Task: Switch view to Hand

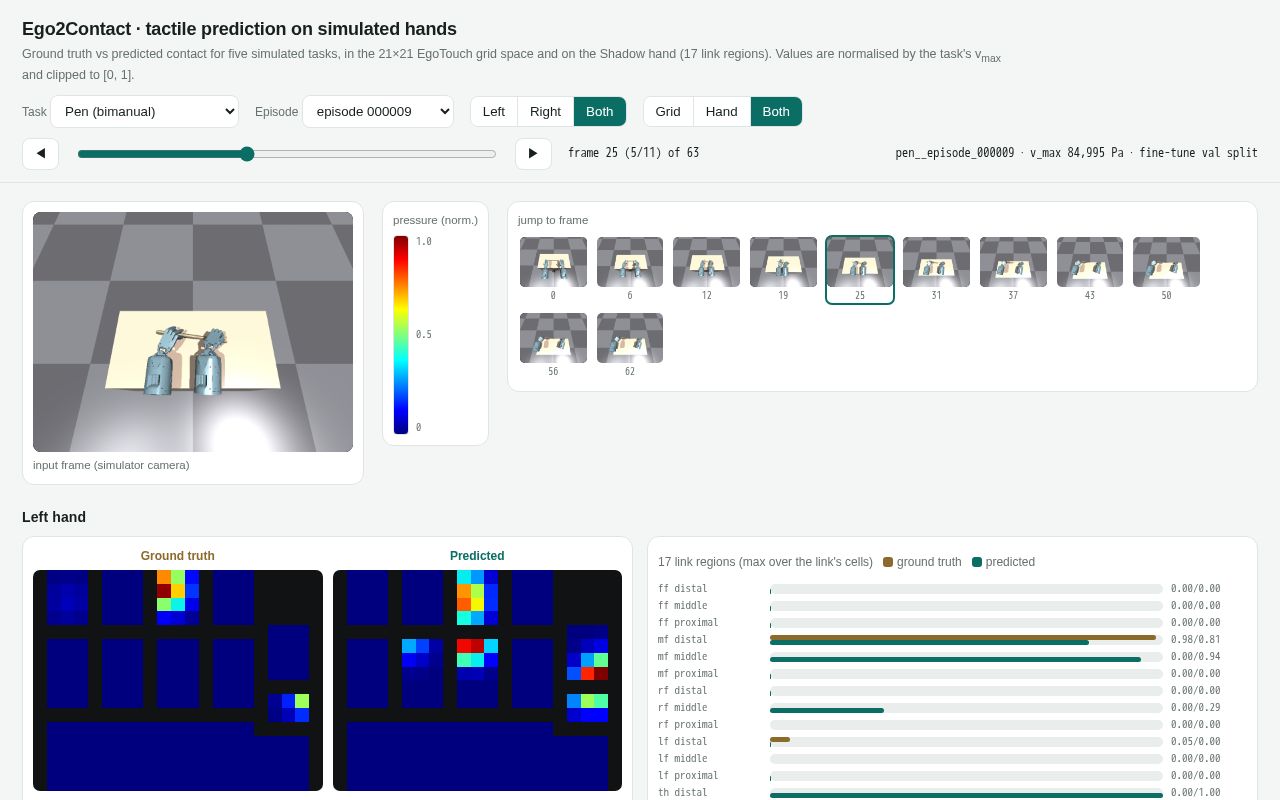Action: [722, 111]
